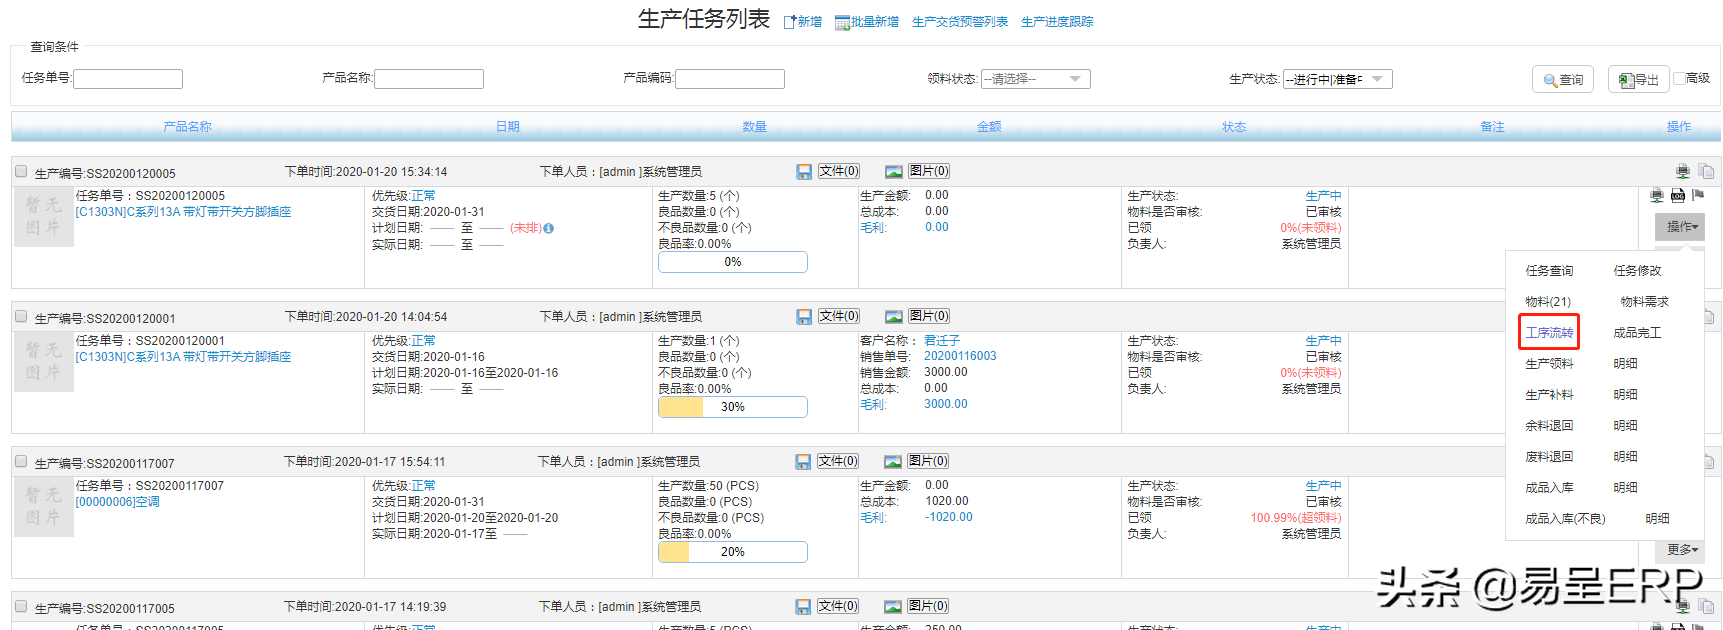Tick checkbox for order SS20200120005
Screen dimensions: 1723x630
21,172
